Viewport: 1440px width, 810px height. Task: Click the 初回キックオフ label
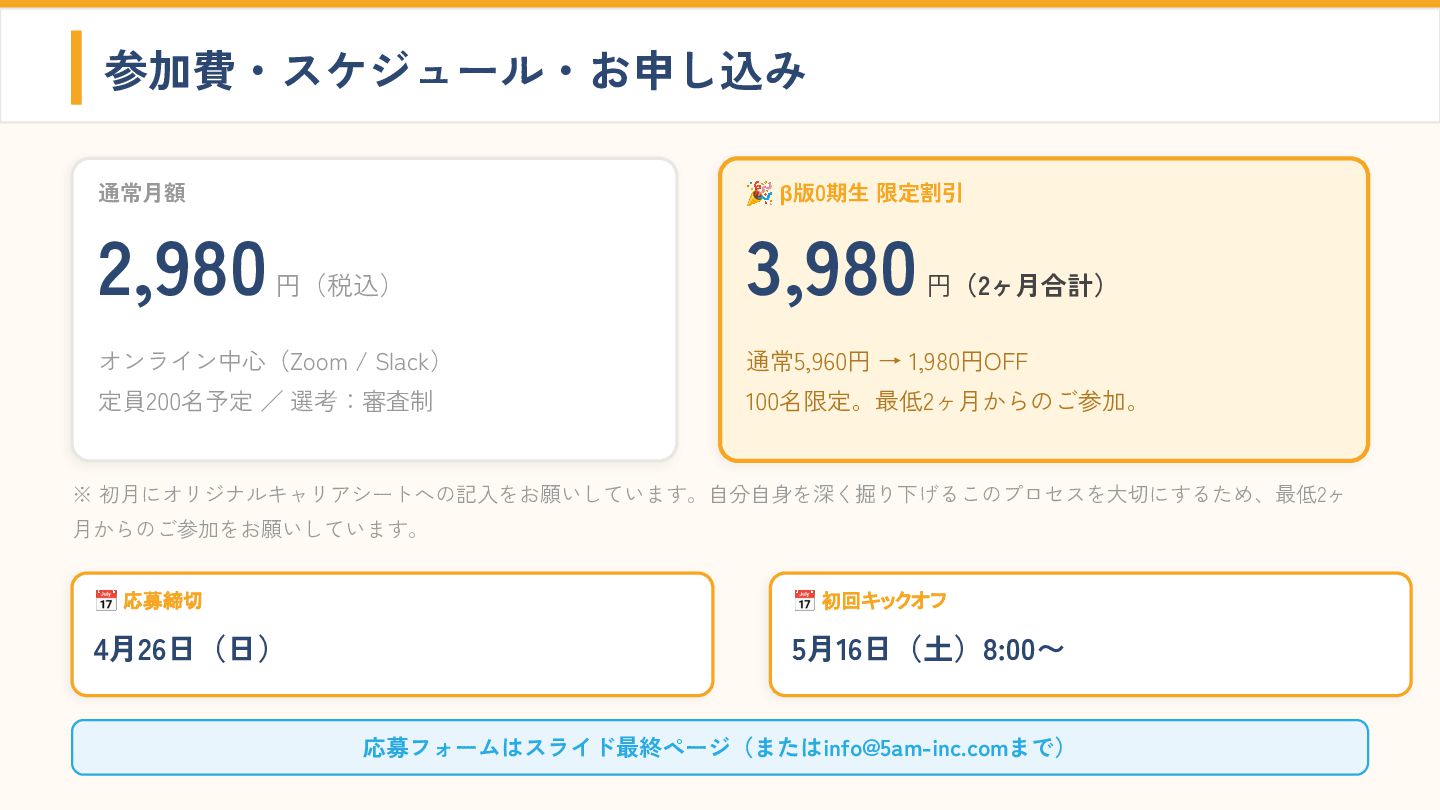pos(884,601)
